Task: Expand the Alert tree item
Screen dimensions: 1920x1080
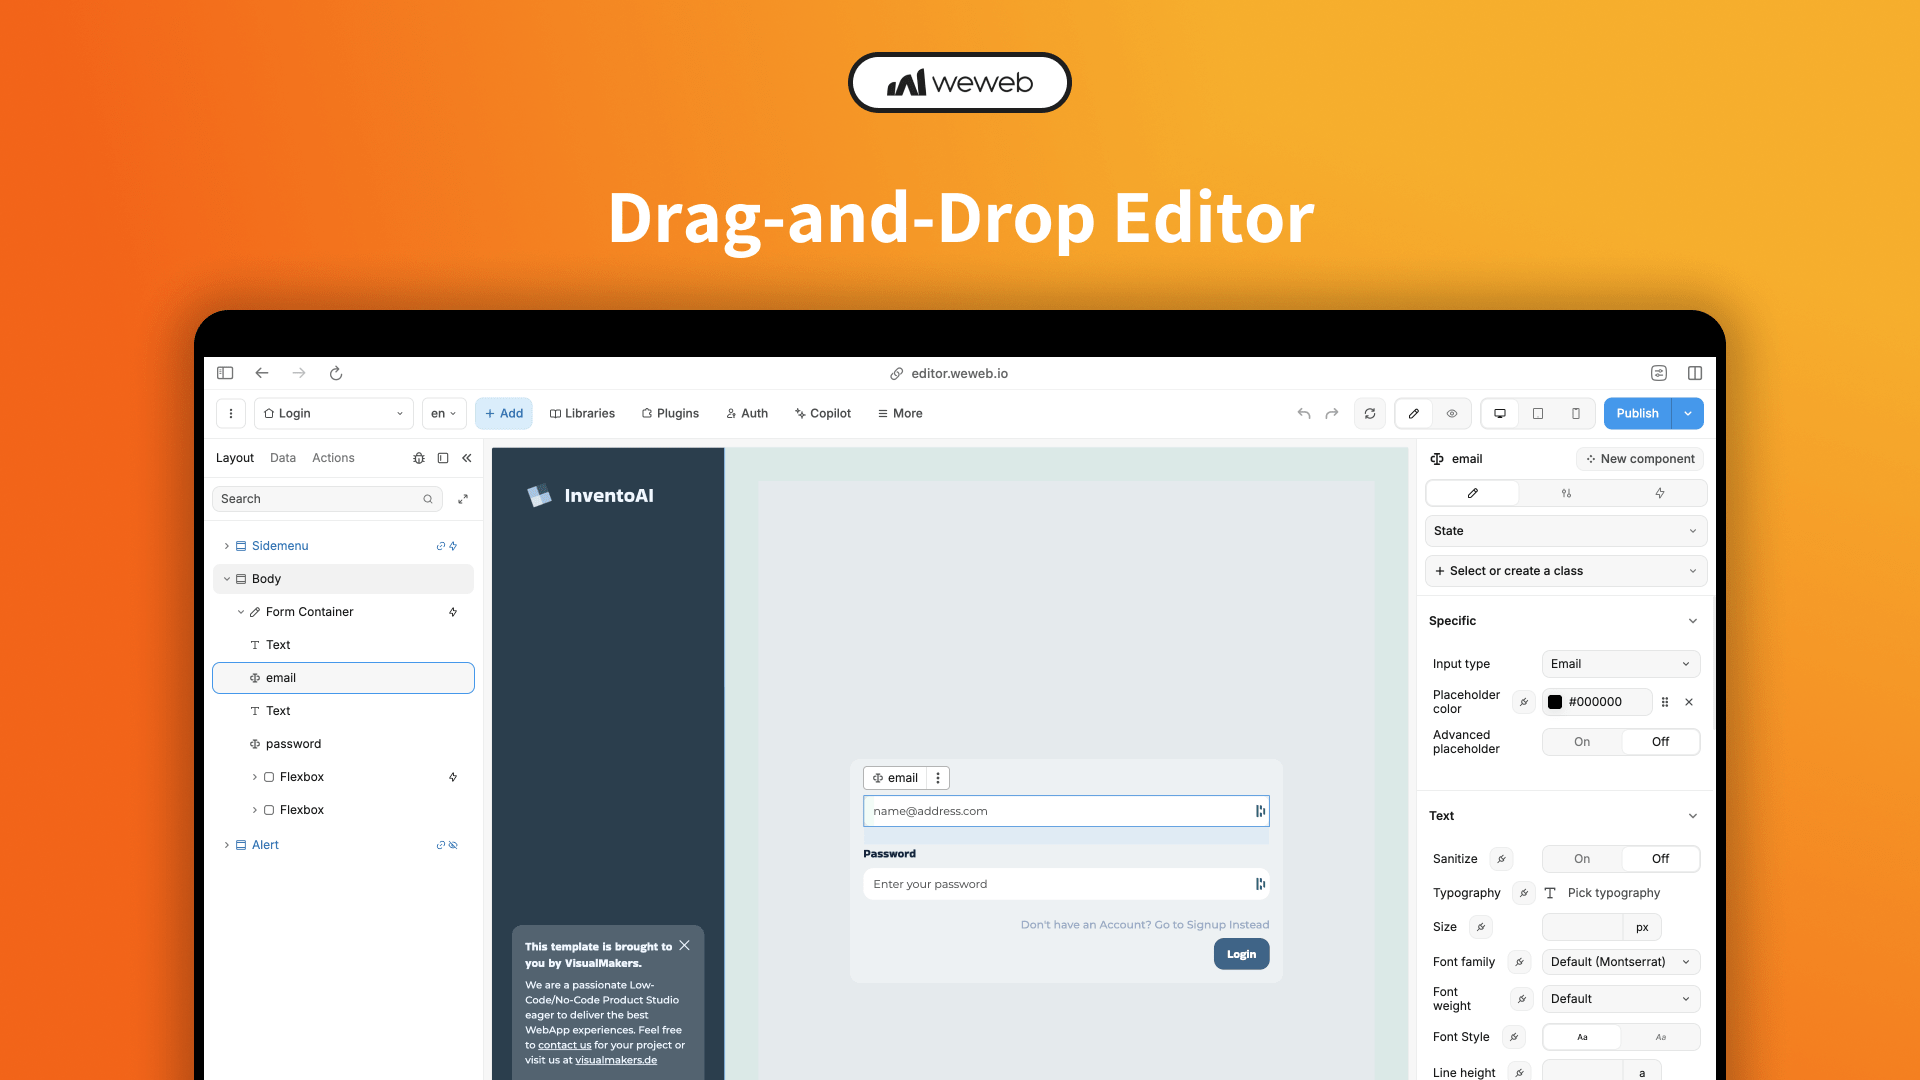Action: point(227,845)
